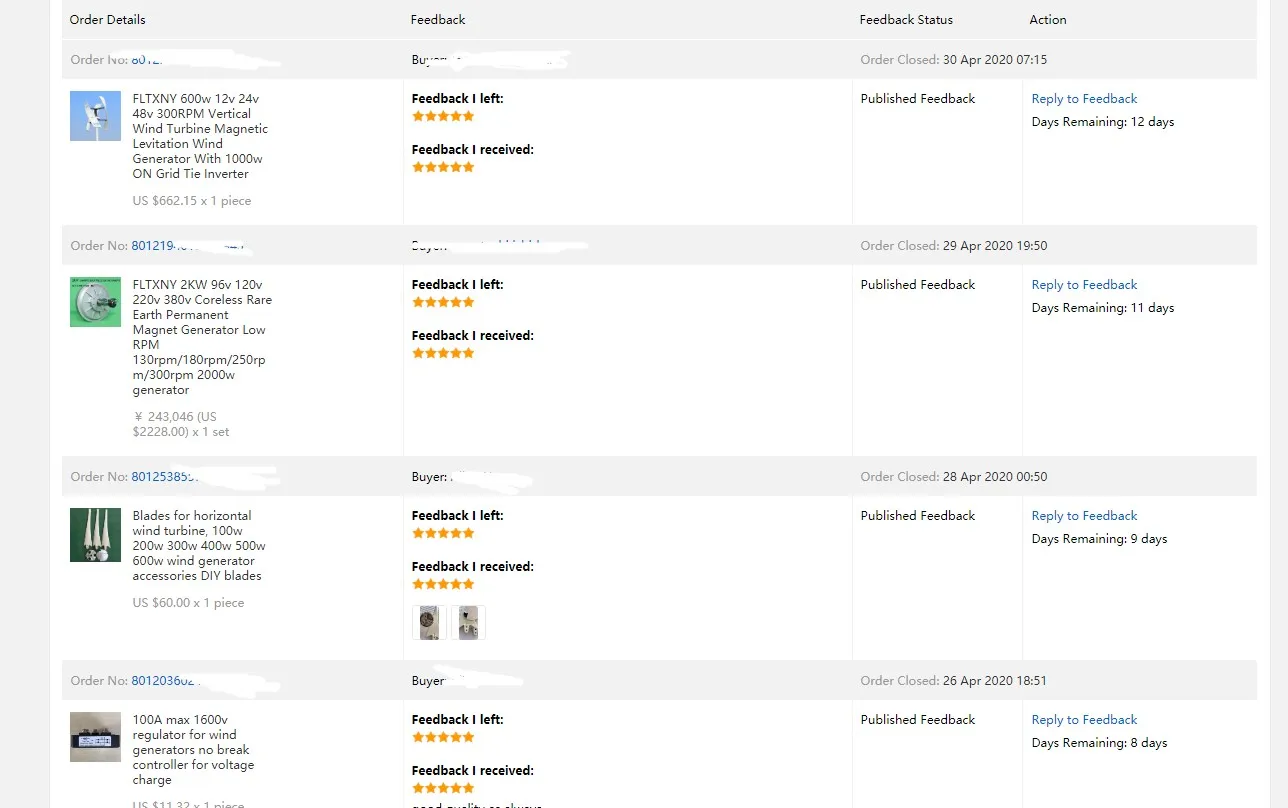Reply to Feedback with 9 days remaining
Image resolution: width=1288 pixels, height=808 pixels.
click(x=1084, y=516)
